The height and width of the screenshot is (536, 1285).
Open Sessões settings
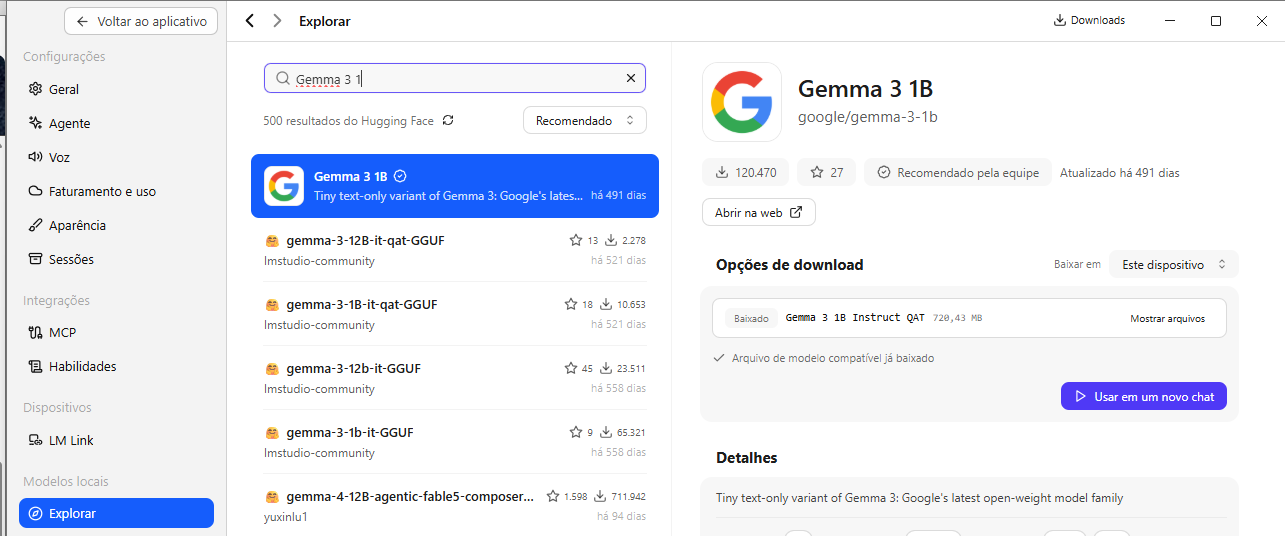116,259
